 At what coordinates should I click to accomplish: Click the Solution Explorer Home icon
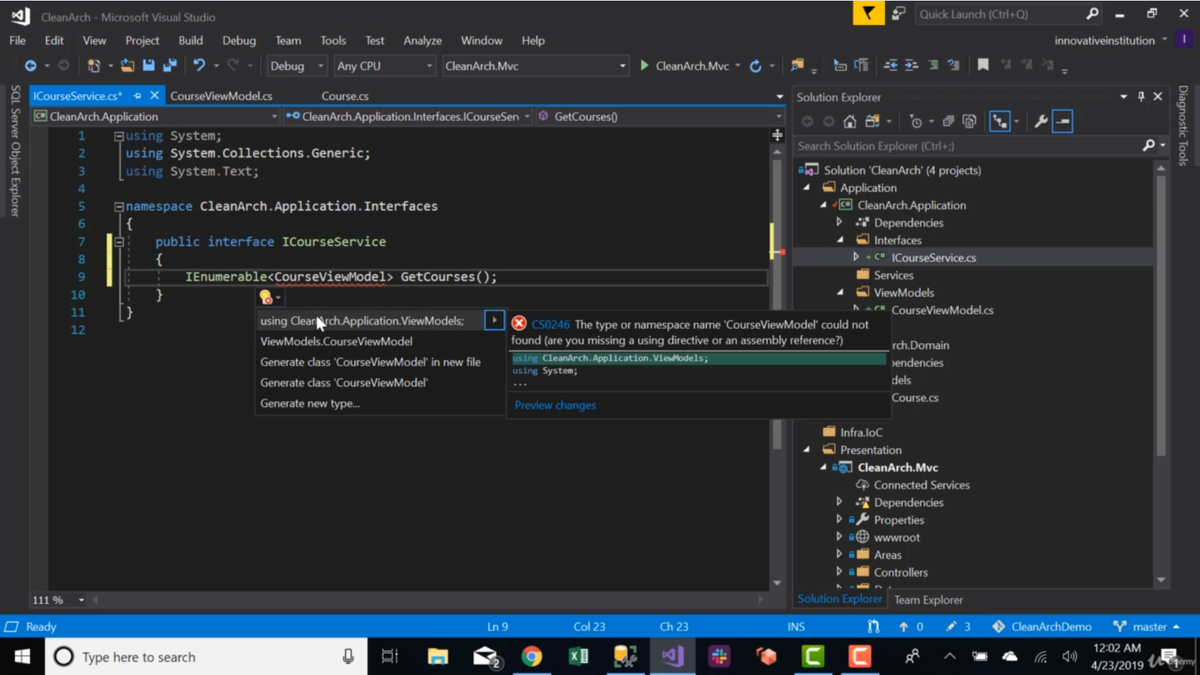[850, 121]
